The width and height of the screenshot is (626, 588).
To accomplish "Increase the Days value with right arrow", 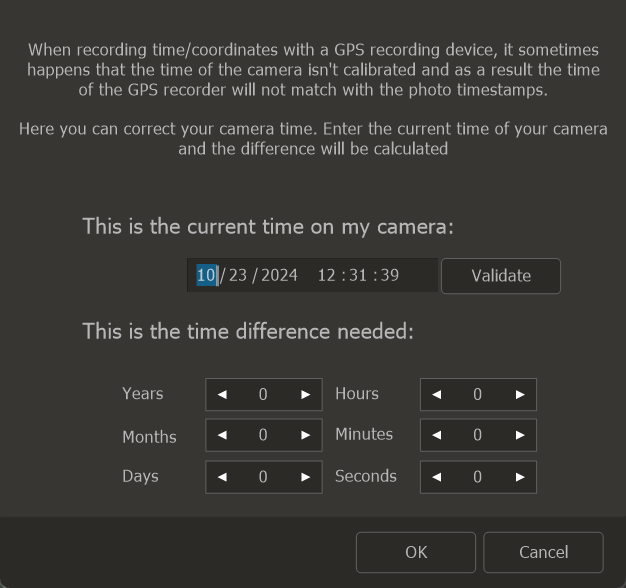I will coord(305,477).
